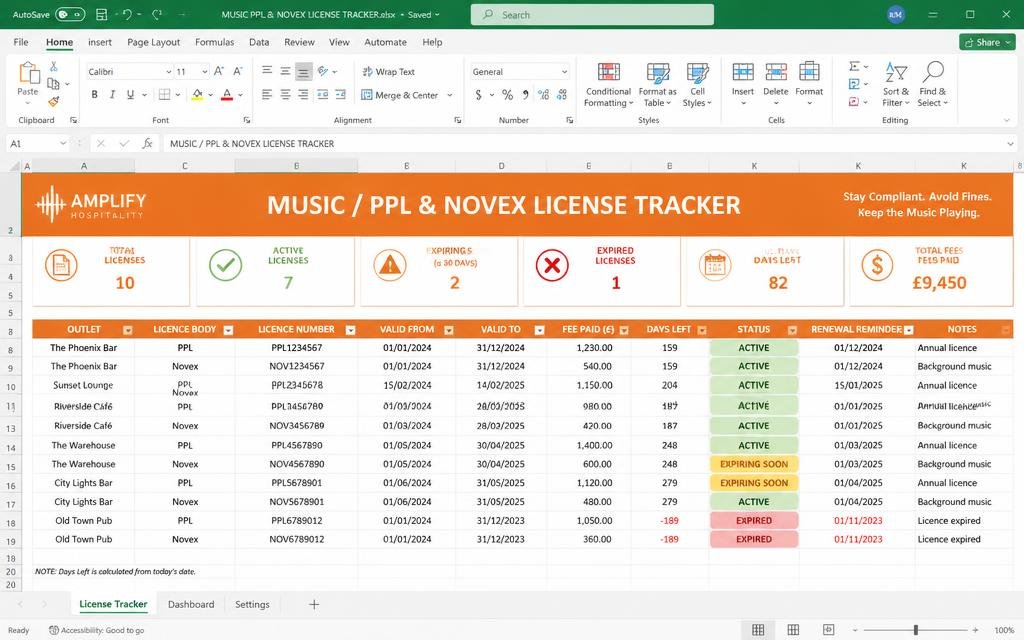The height and width of the screenshot is (640, 1024).
Task: Decrease font size with the smaller A icon
Action: click(238, 71)
